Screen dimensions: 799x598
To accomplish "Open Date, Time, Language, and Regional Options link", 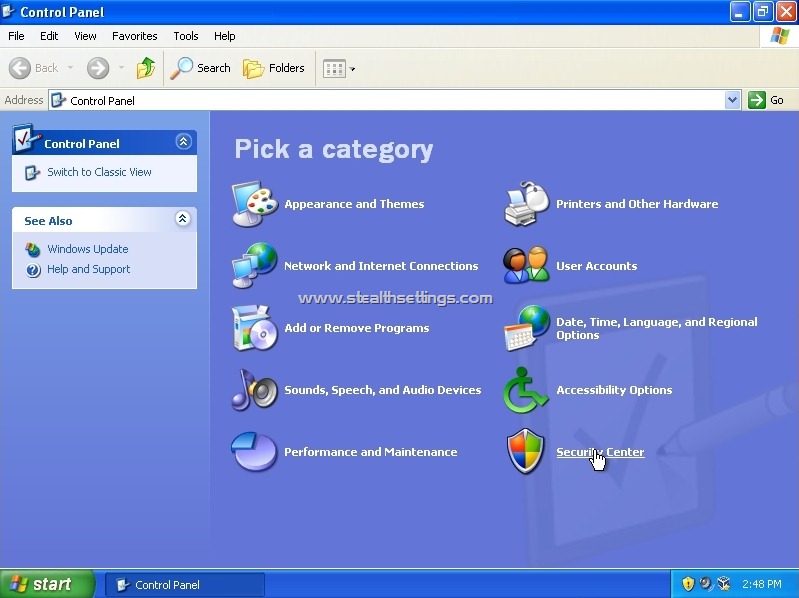I will tap(657, 329).
